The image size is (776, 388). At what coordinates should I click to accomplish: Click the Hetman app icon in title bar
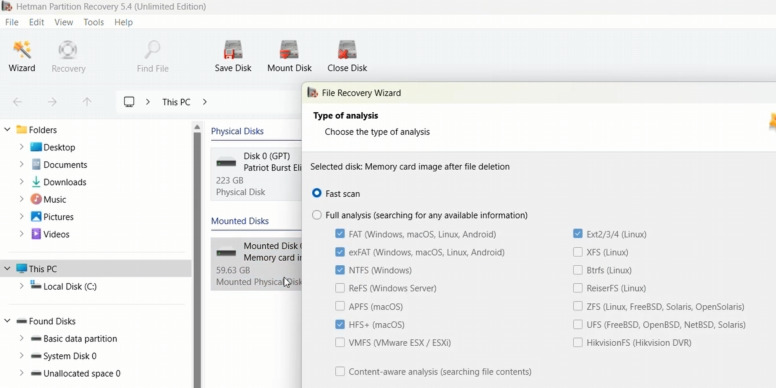6,6
